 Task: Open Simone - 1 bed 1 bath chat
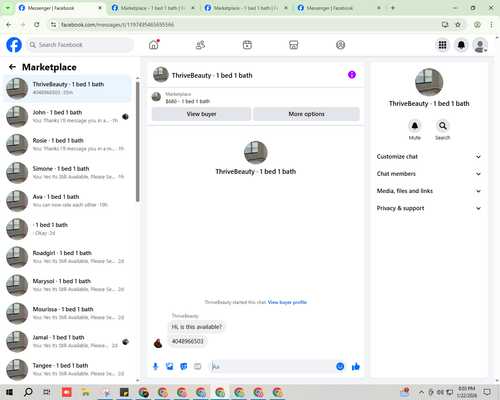pyautogui.click(x=68, y=173)
